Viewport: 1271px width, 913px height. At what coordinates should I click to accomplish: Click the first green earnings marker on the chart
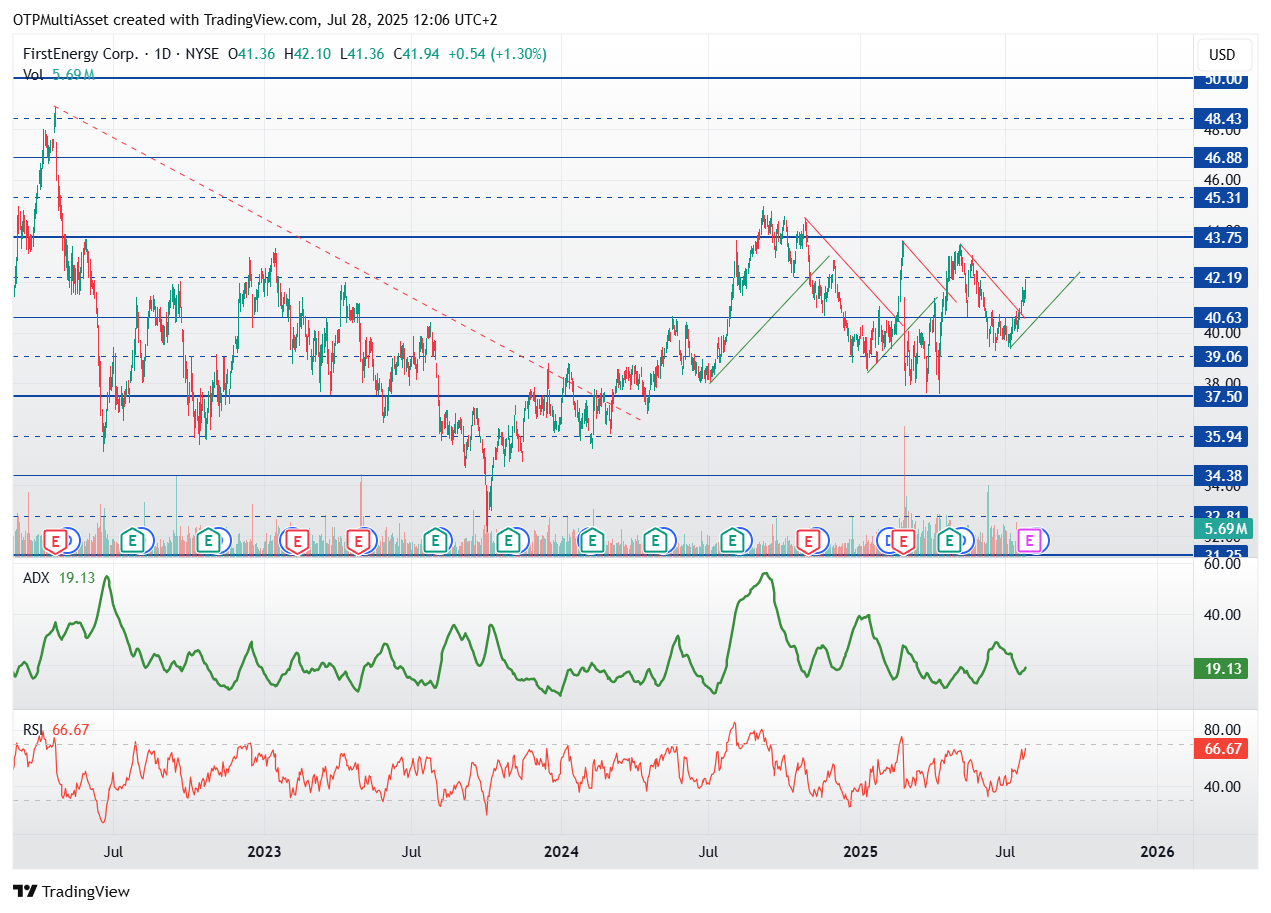point(131,541)
